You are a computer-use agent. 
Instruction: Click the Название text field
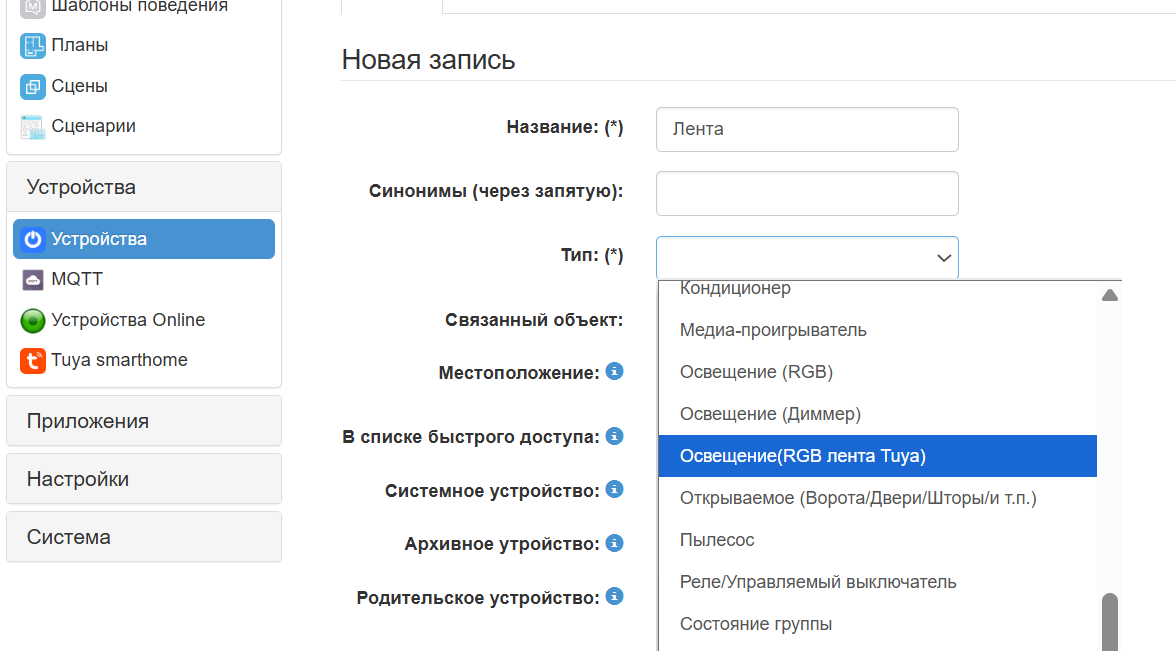point(807,129)
